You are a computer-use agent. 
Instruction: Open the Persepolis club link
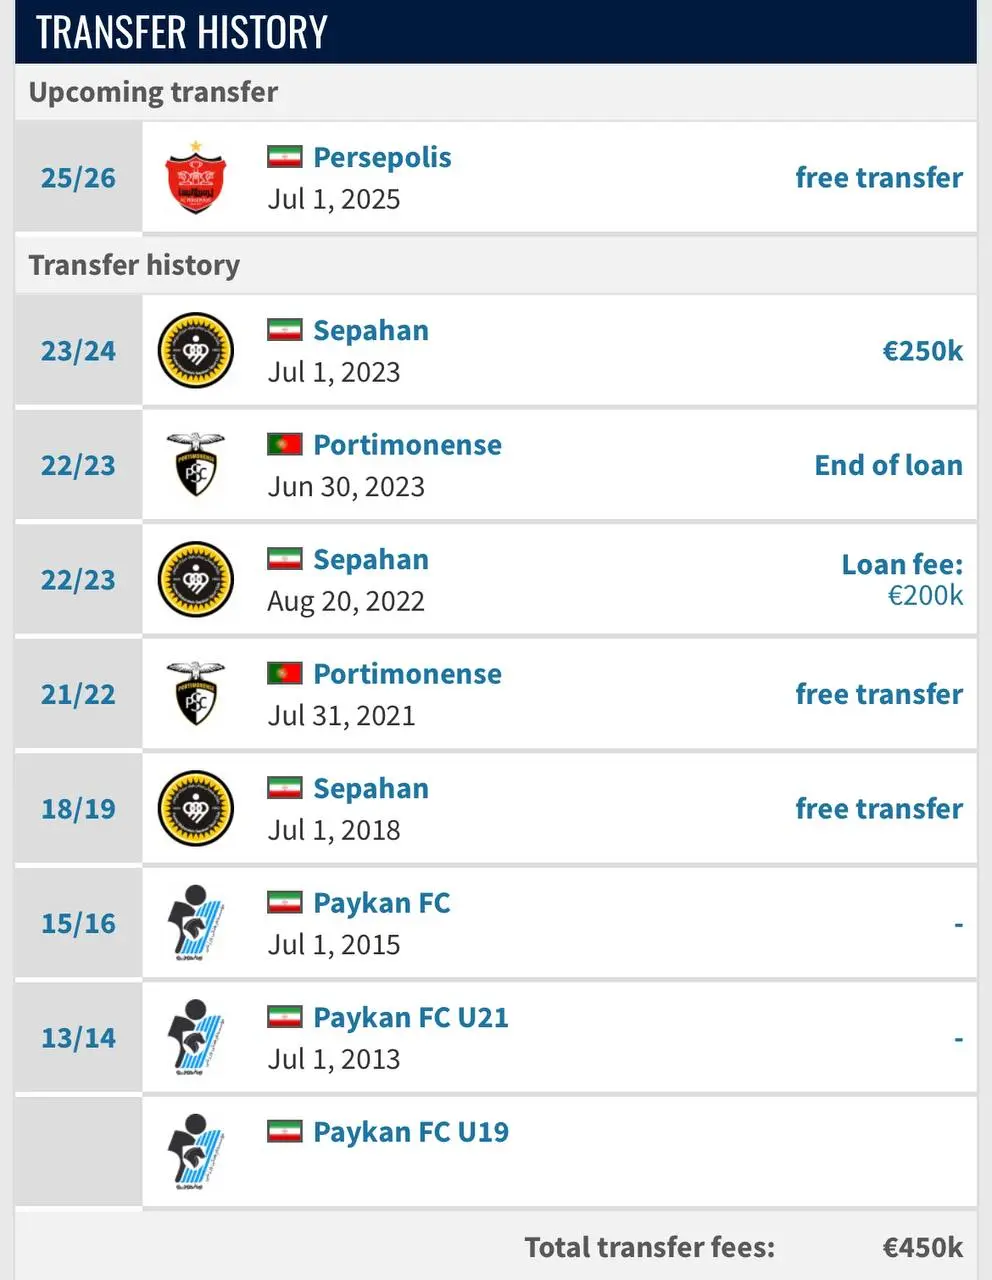coord(382,157)
